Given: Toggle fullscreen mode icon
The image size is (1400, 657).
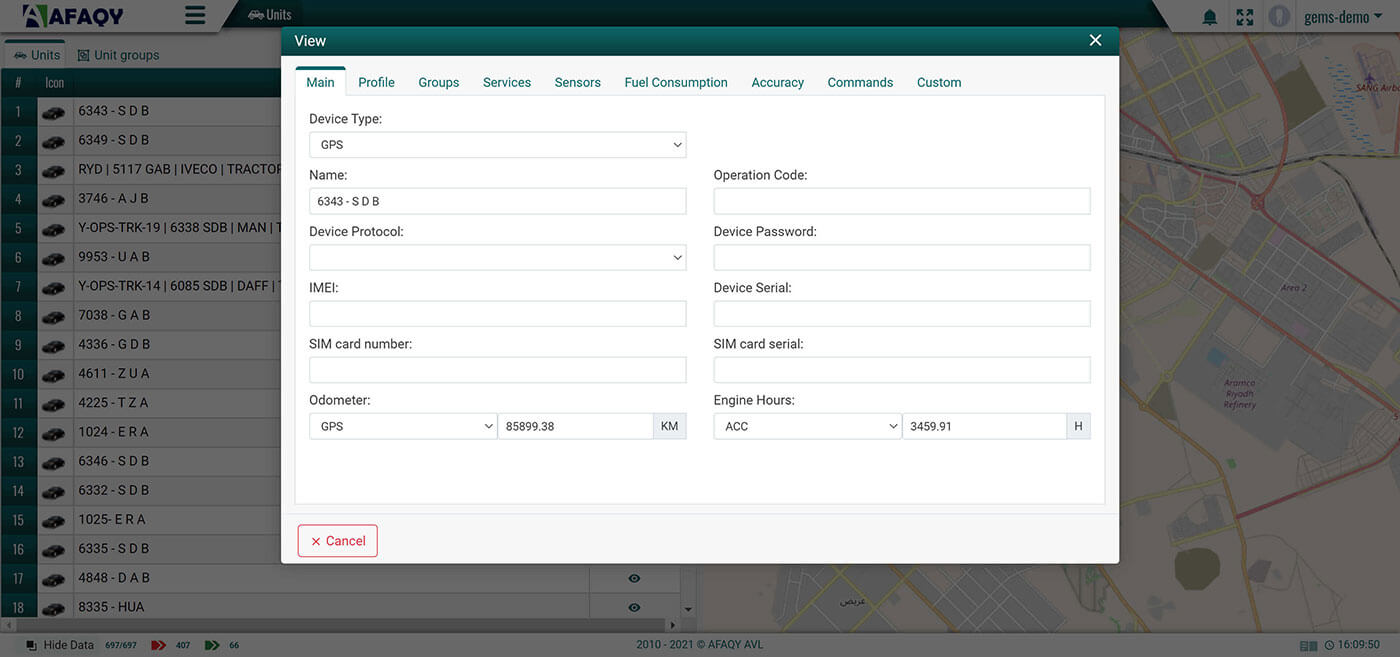Looking at the screenshot, I should click(1245, 17).
